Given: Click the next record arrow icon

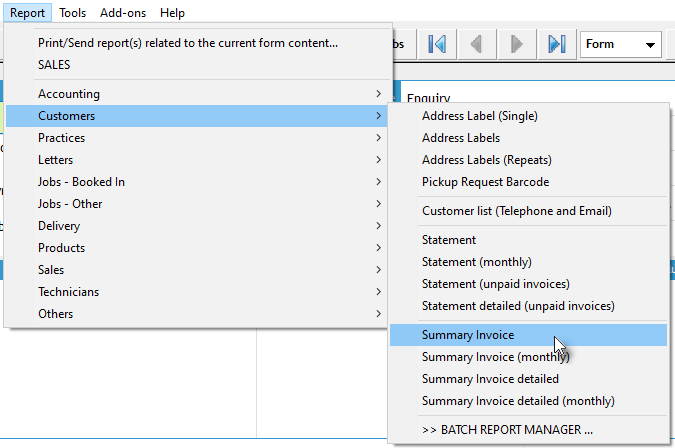Looking at the screenshot, I should 516,44.
